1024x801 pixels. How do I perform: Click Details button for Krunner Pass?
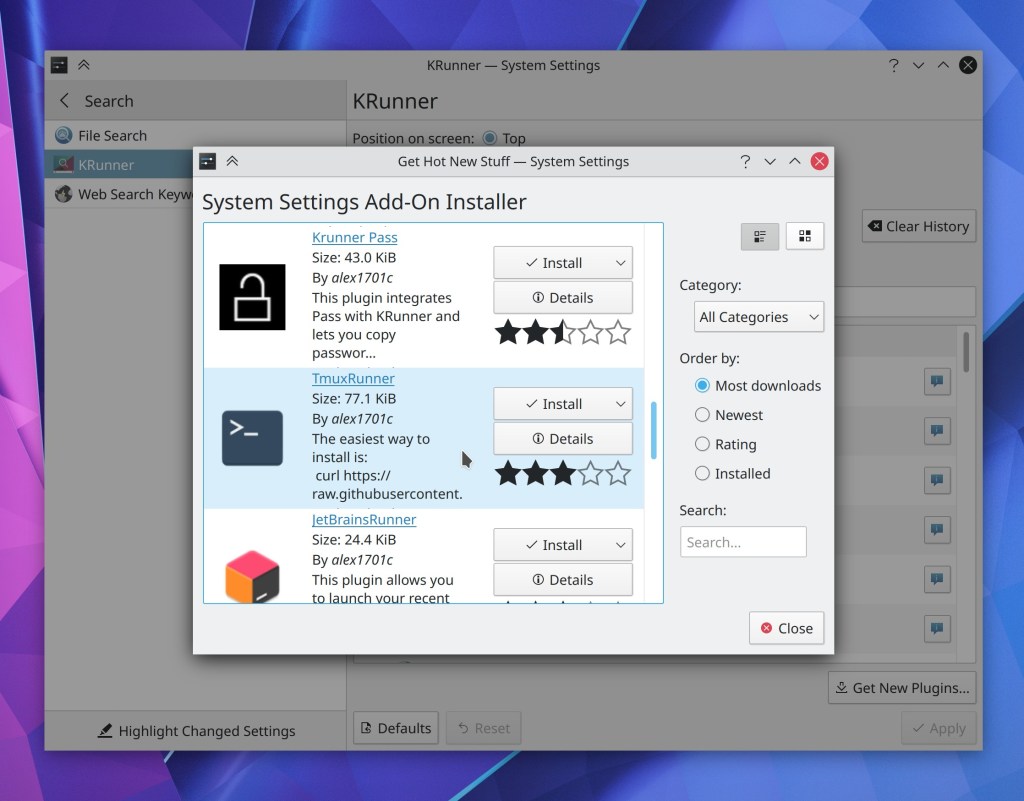tap(563, 298)
